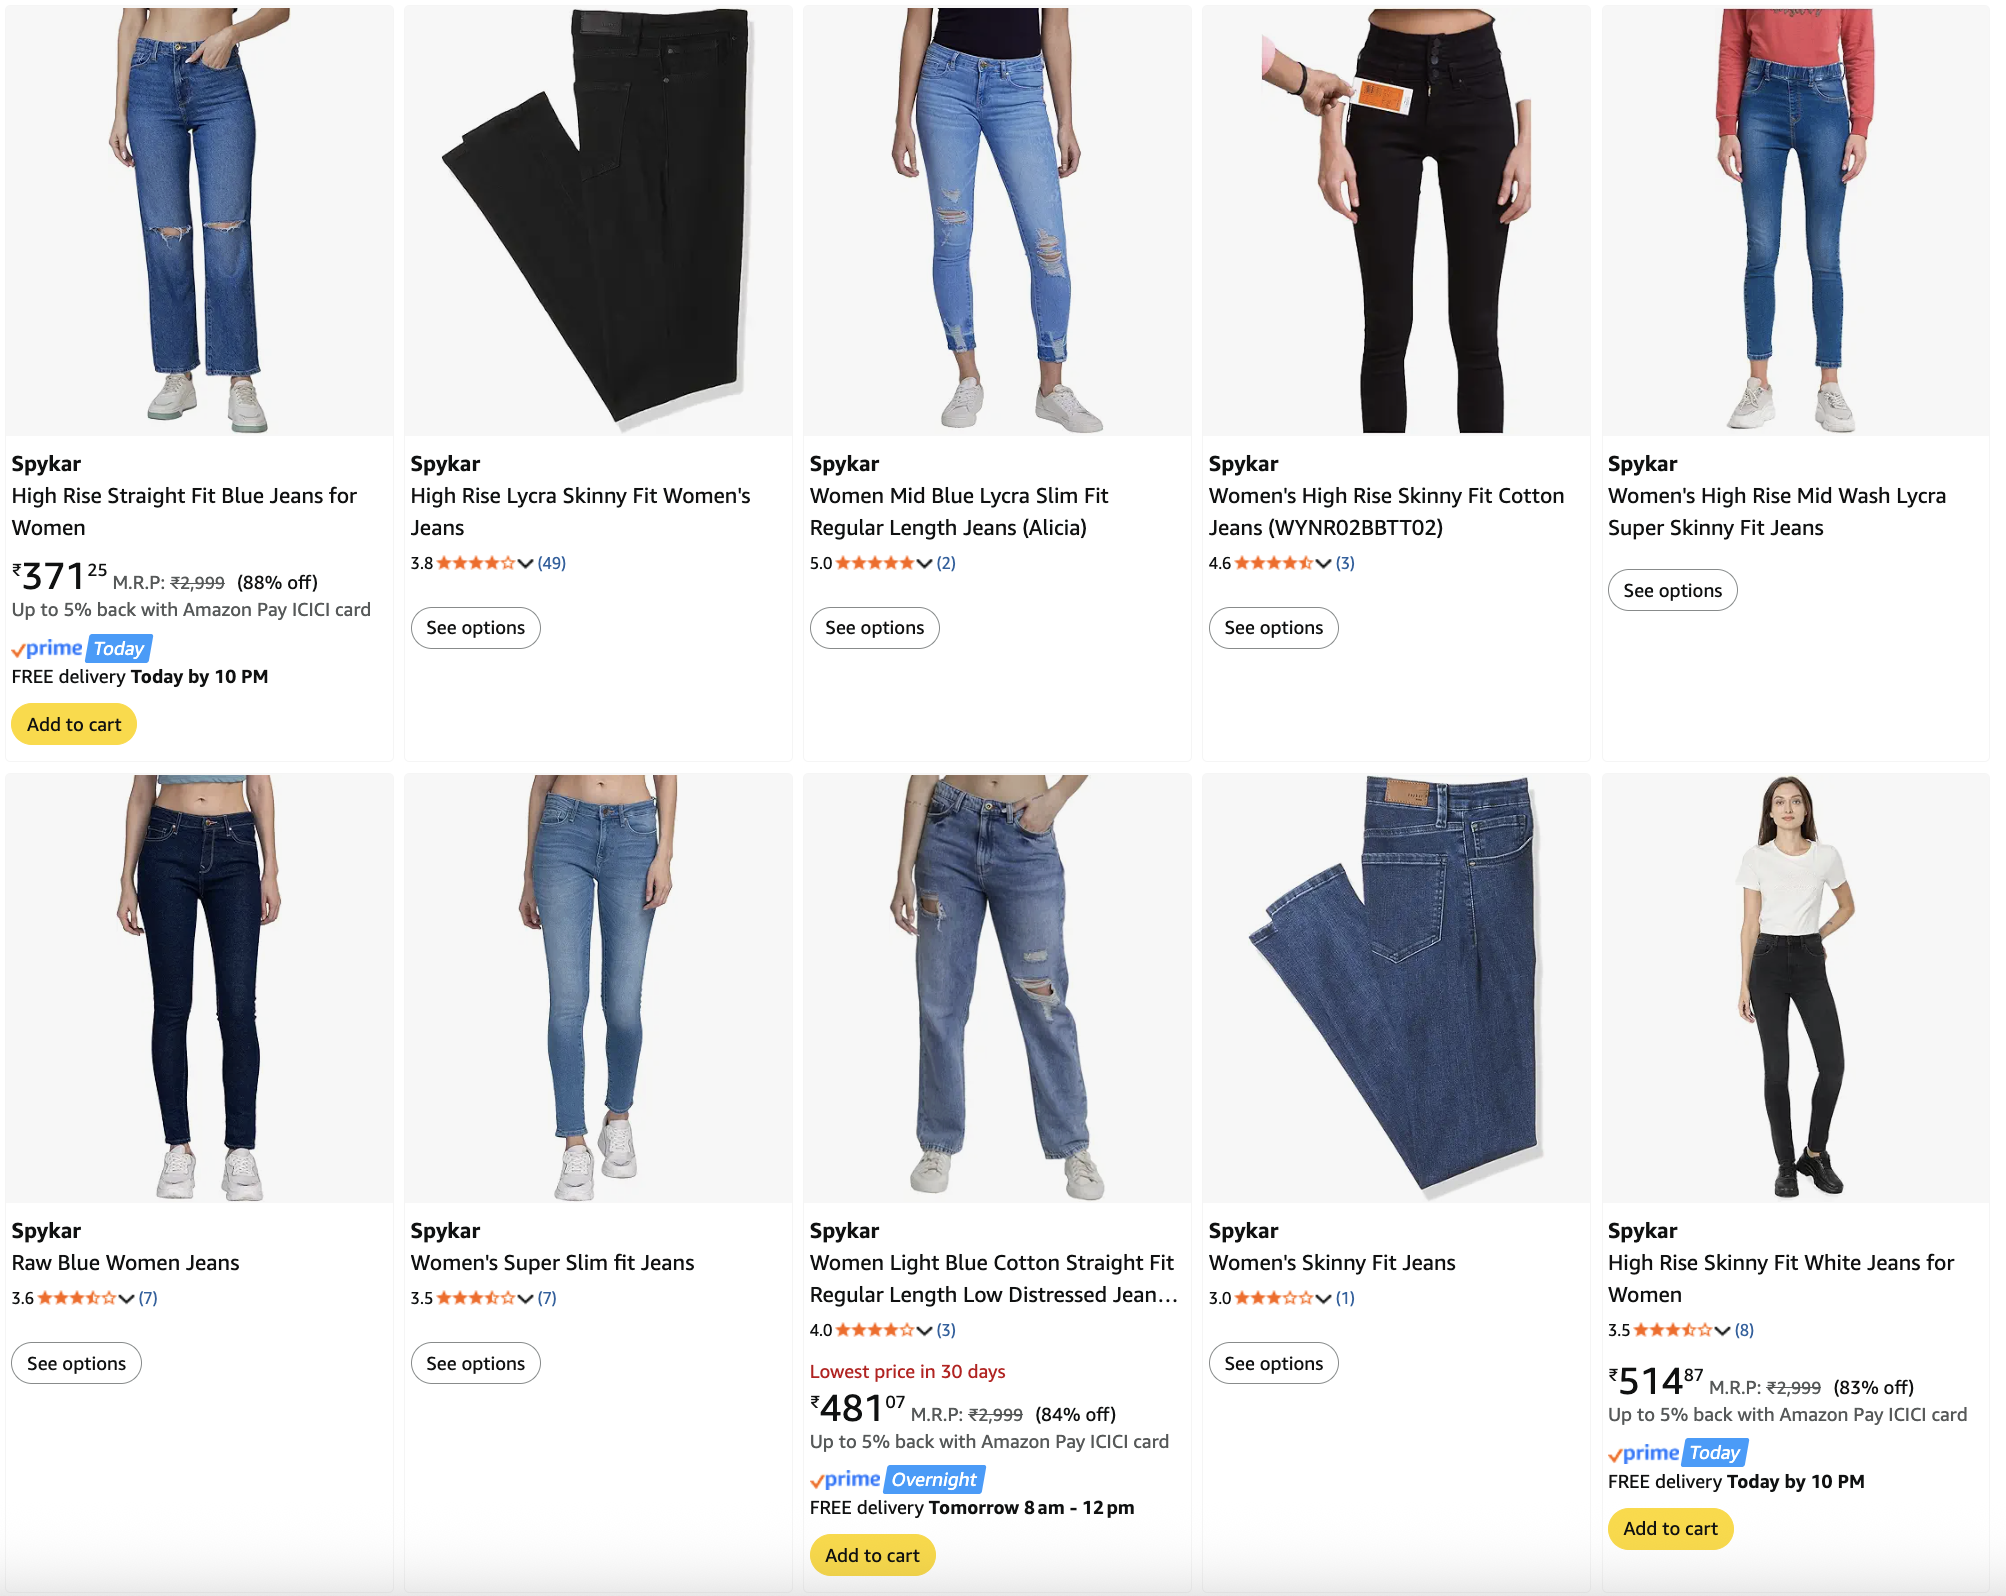2006x1596 pixels.
Task: Expand rating chevron on High Rise Skinny White Jeans
Action: point(1722,1330)
